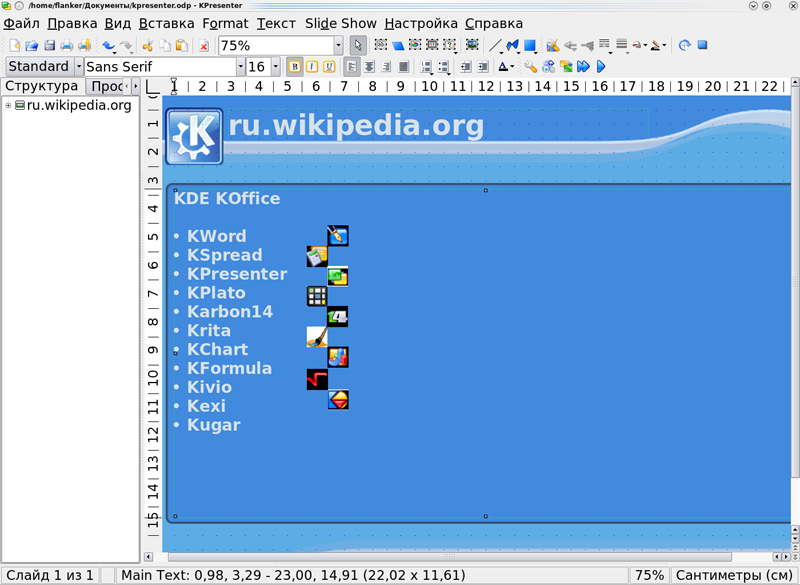The height and width of the screenshot is (585, 800).
Task: Click the scissors Cut icon
Action: tap(147, 45)
